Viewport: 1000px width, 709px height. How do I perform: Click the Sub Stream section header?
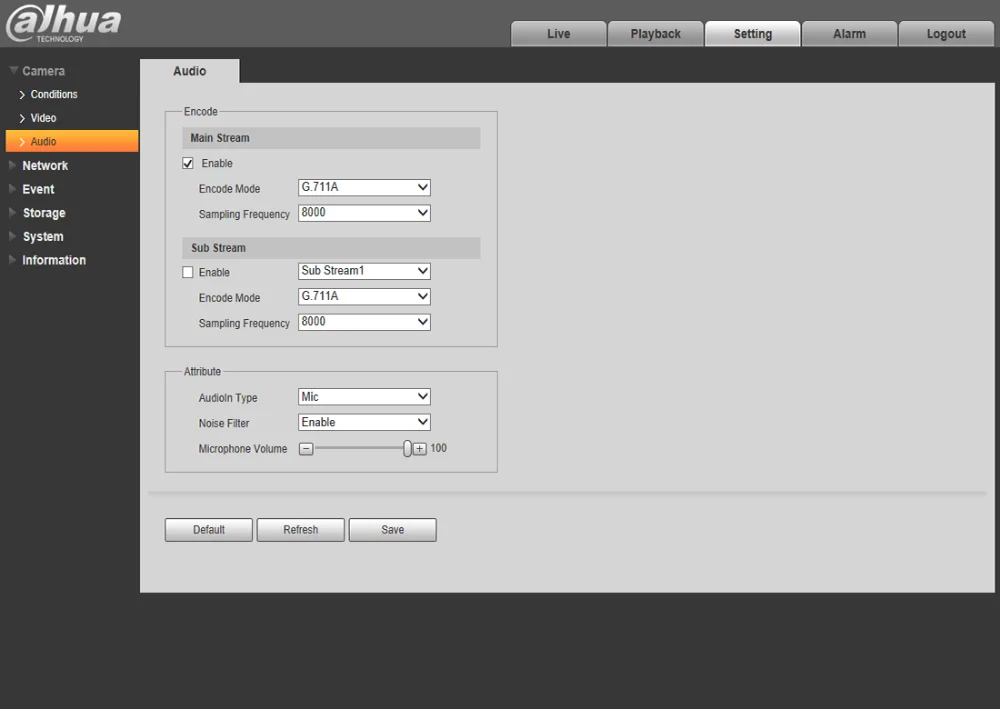(331, 248)
